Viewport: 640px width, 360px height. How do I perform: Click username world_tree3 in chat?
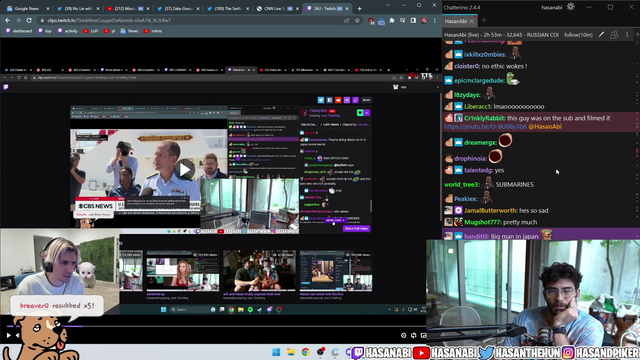461,184
